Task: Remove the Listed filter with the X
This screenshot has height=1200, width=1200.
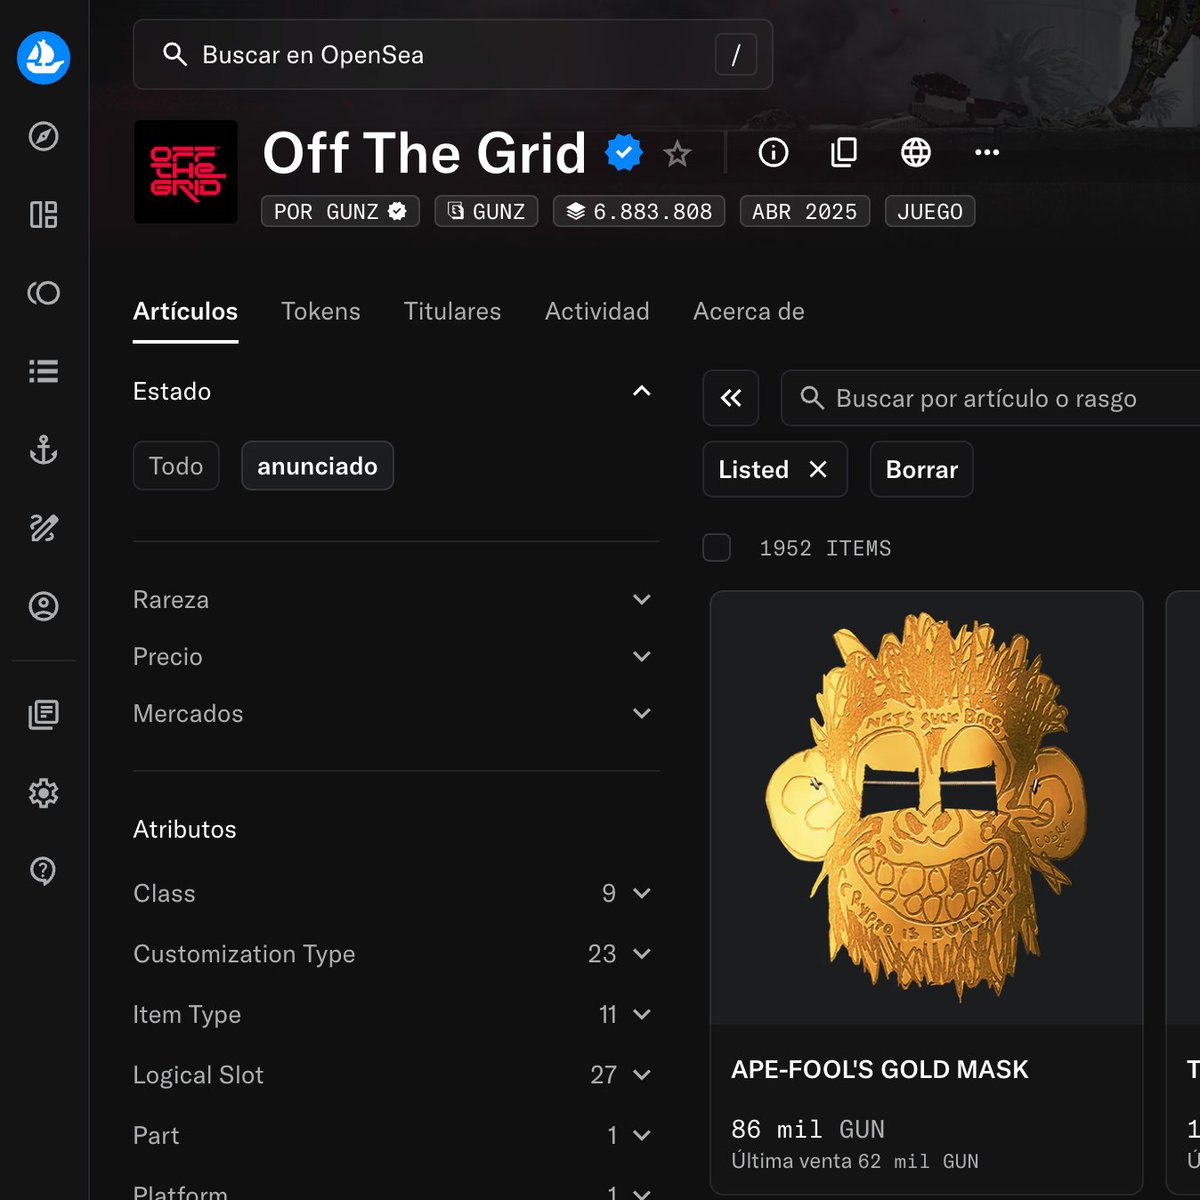Action: tap(818, 469)
